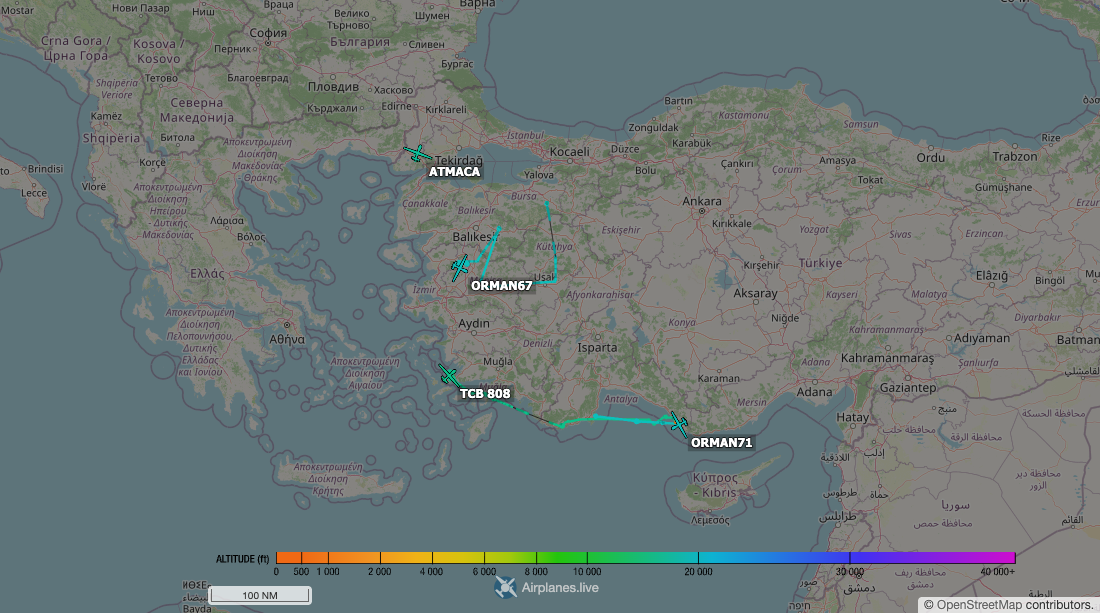The image size is (1100, 613).
Task: Click the Trabzon city label
Action: (1014, 156)
